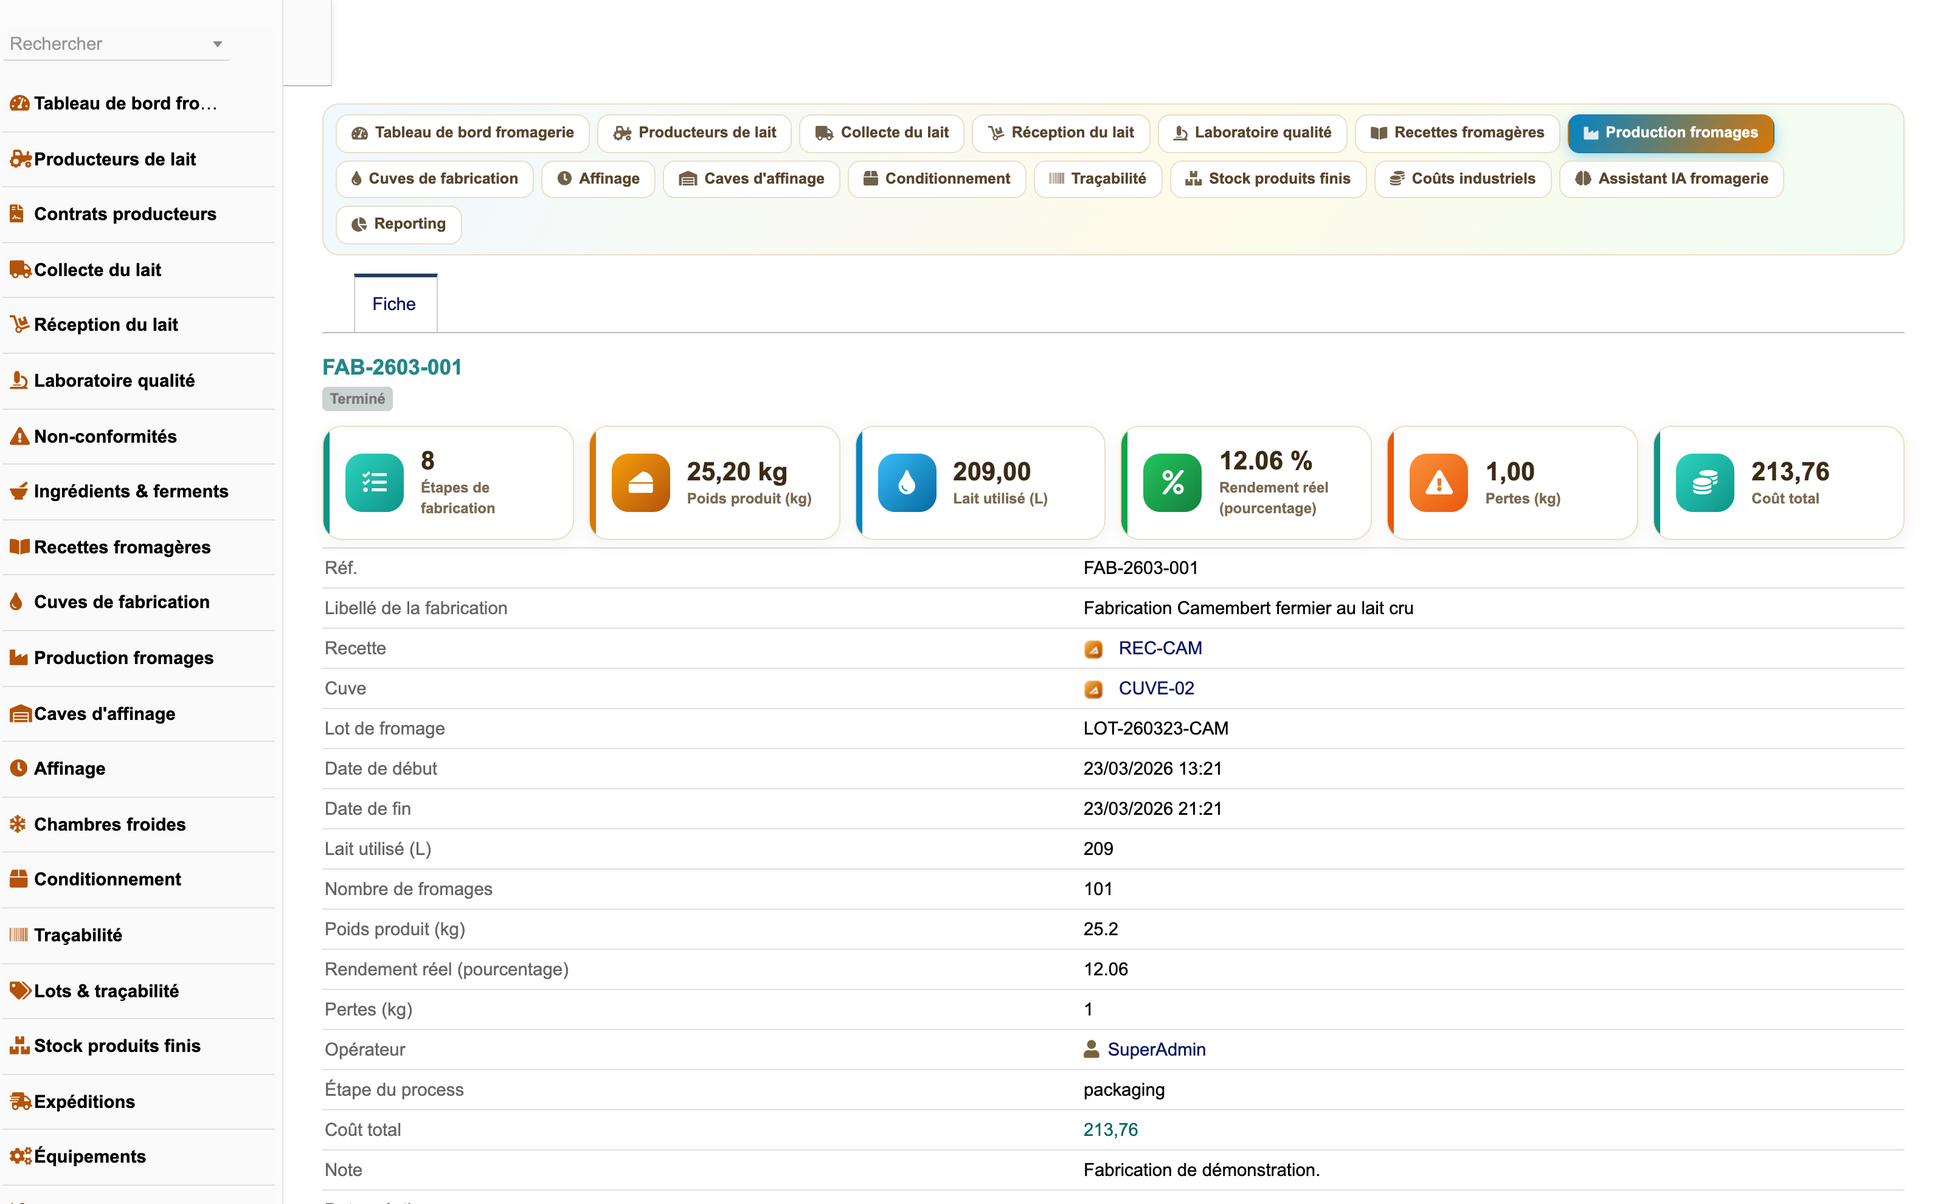Click the Traçabilité sidebar barcode icon
The image size is (1946, 1204).
tap(18, 934)
